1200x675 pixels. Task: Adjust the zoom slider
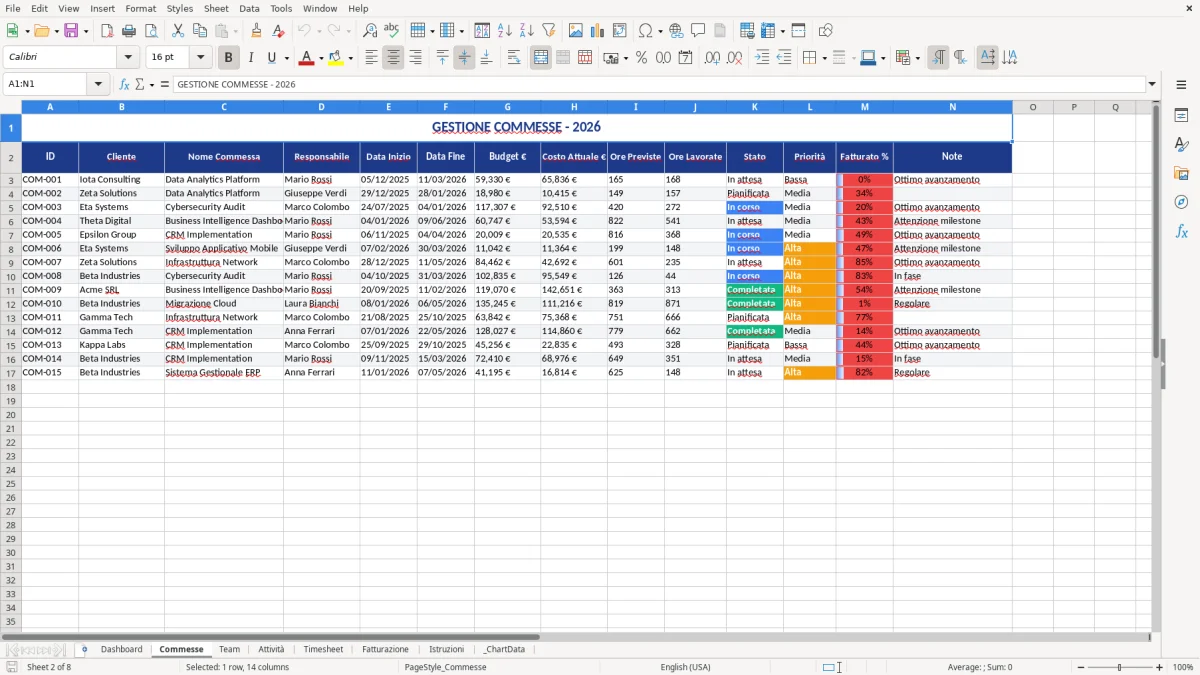point(1118,667)
